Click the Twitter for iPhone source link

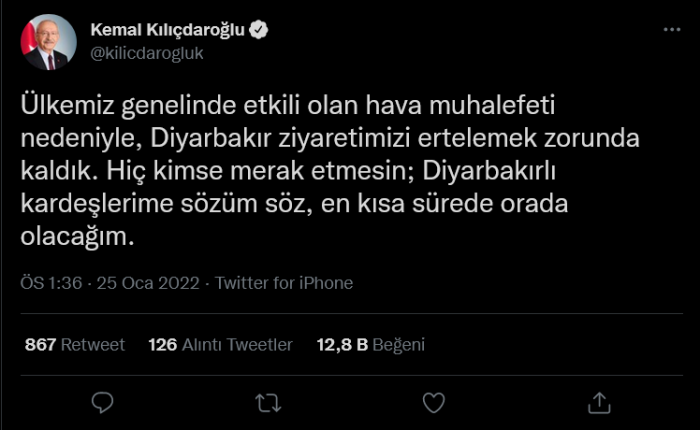tap(284, 283)
